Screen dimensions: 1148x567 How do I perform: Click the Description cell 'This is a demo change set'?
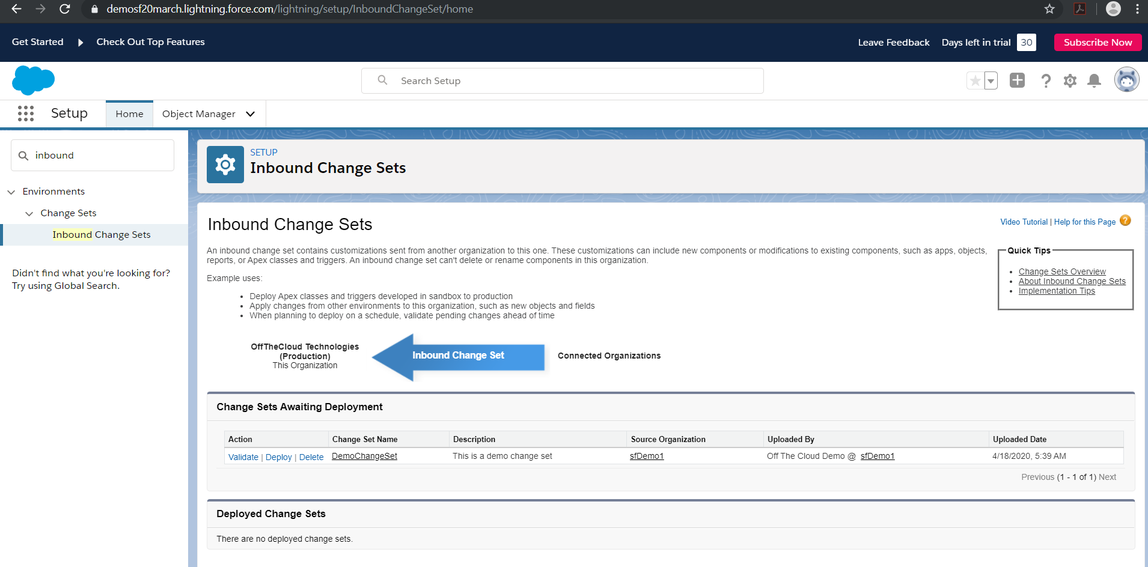[x=502, y=456]
